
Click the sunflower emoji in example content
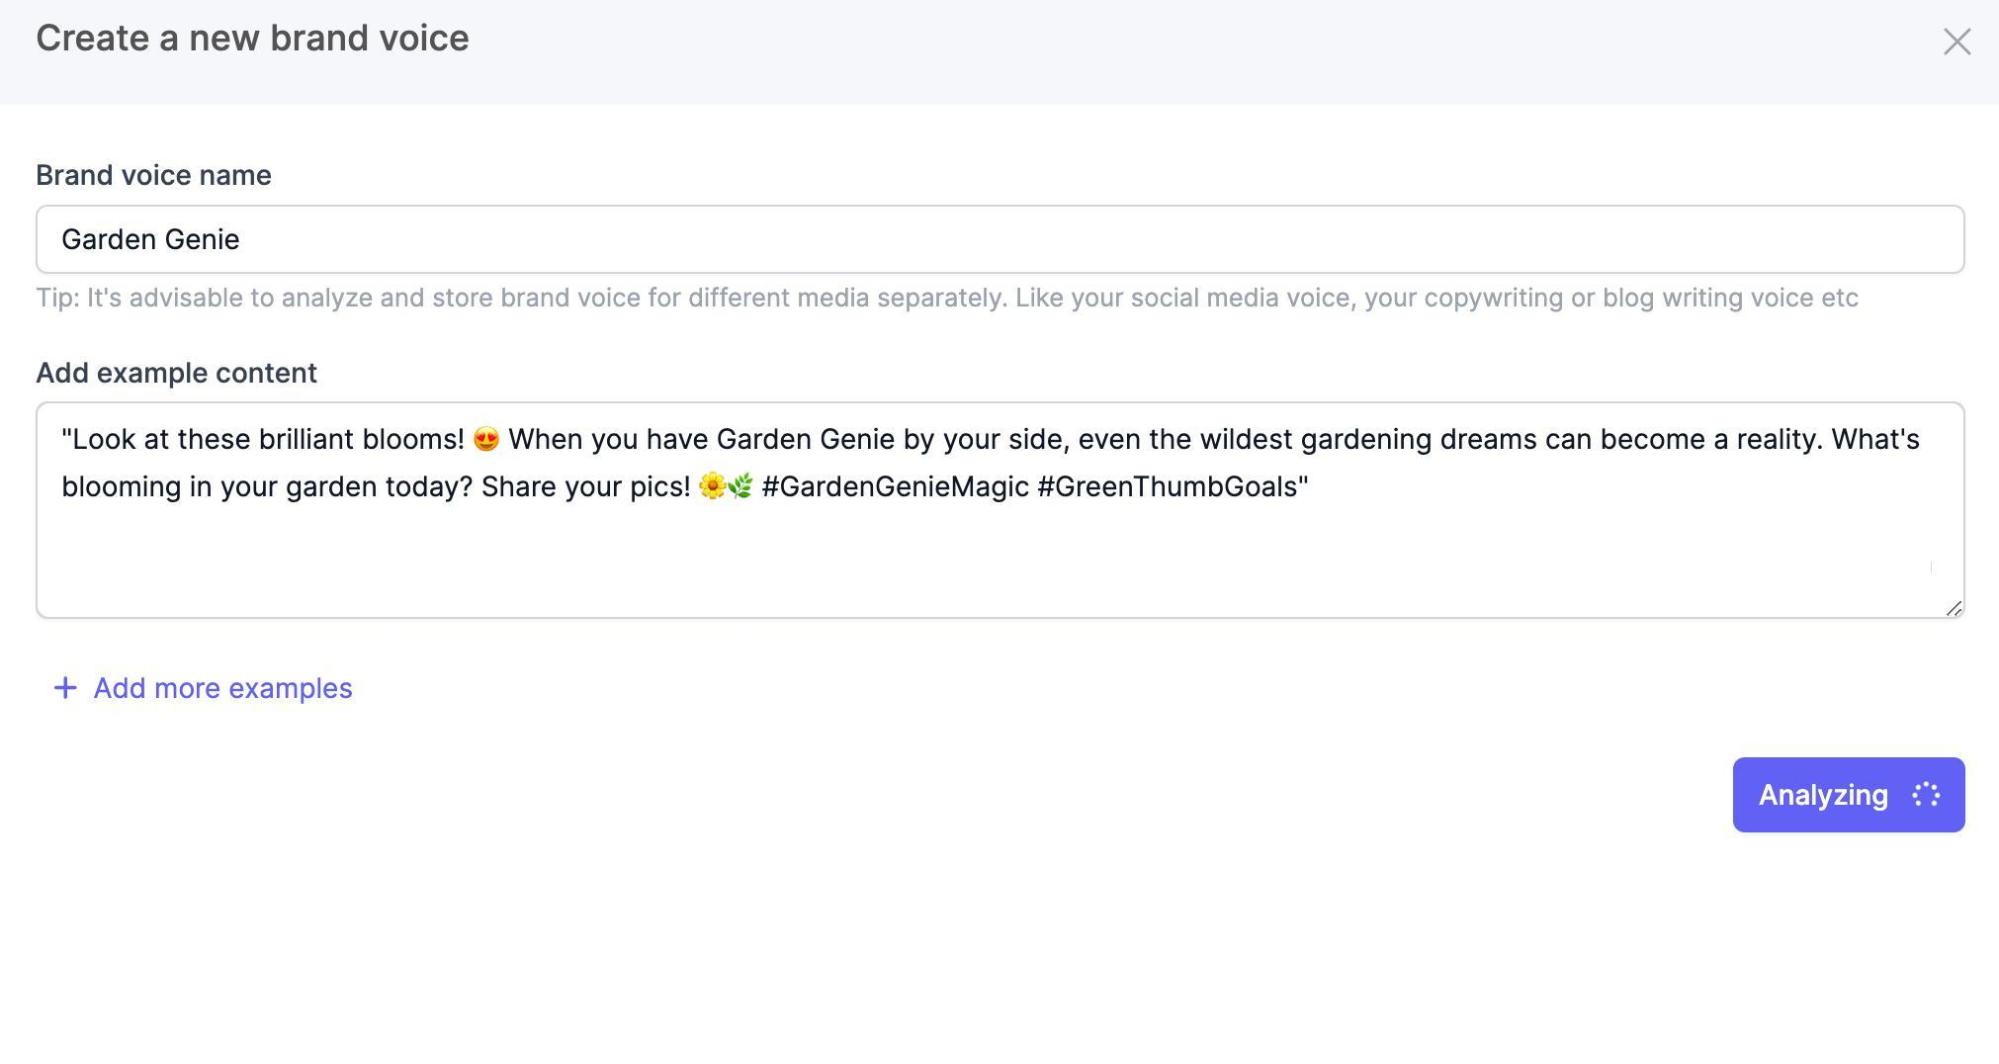(x=712, y=486)
